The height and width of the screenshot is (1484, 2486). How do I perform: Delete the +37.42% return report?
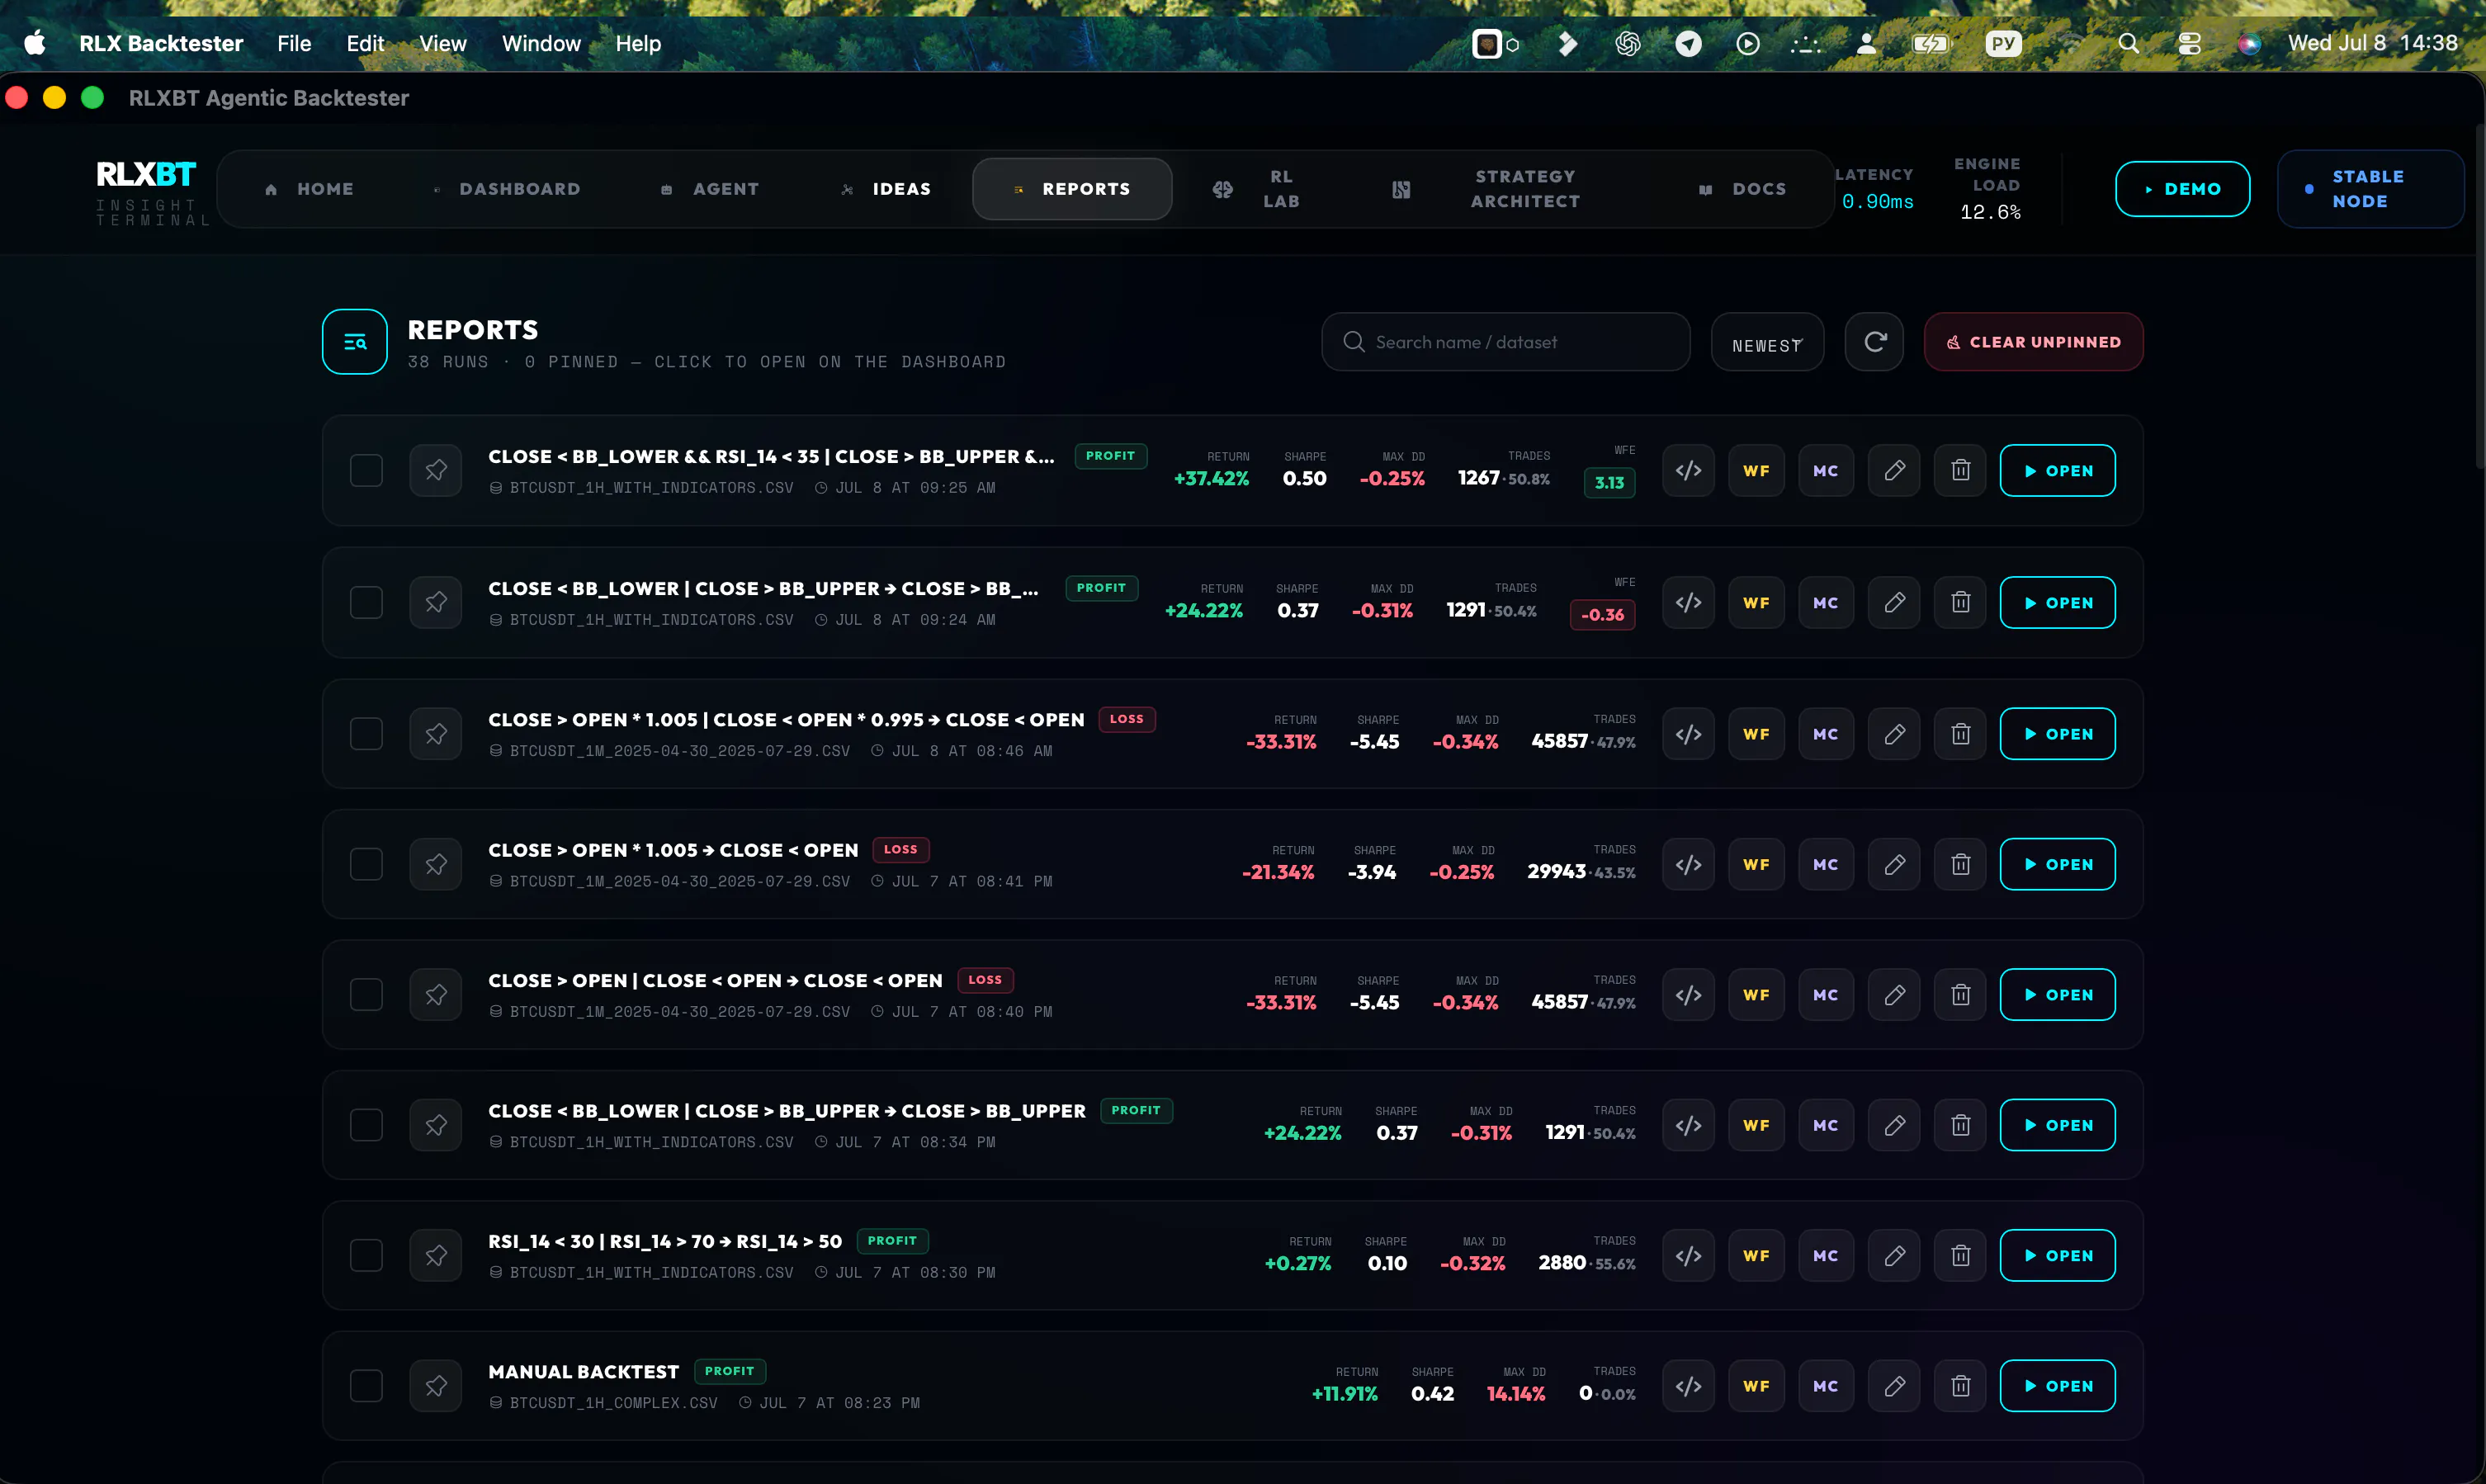click(1960, 470)
